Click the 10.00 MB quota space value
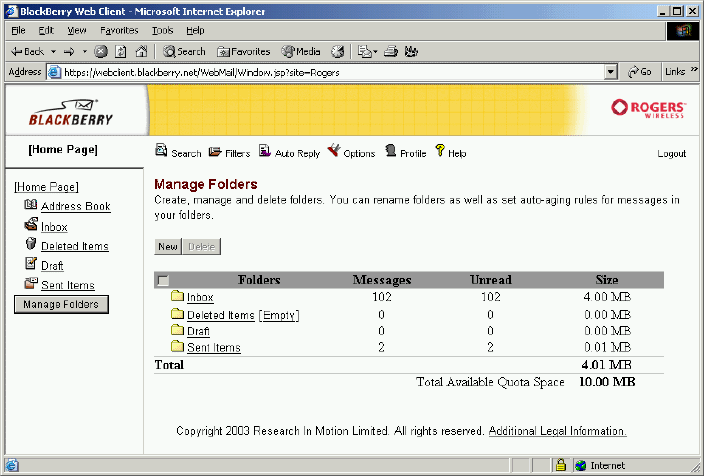This screenshot has width=704, height=476. (607, 382)
